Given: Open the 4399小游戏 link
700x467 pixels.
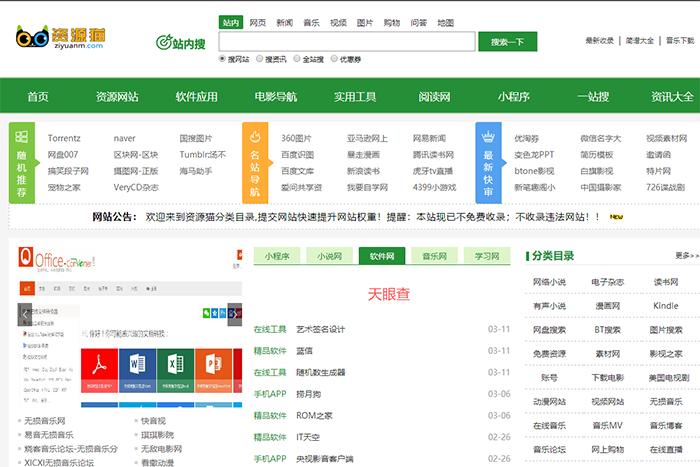Looking at the screenshot, I should point(434,188).
